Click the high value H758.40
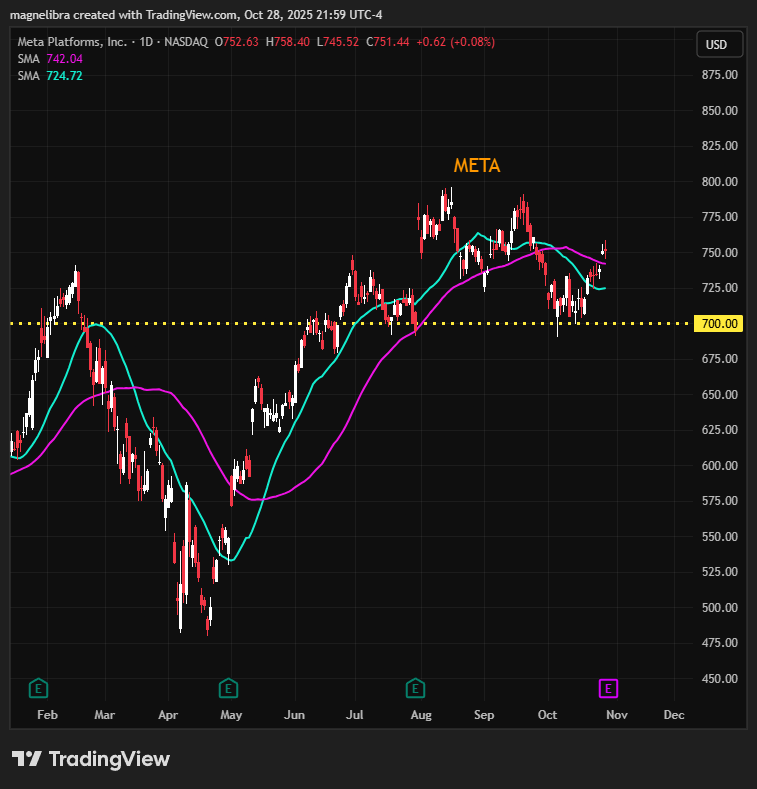The image size is (757, 789). pos(287,42)
